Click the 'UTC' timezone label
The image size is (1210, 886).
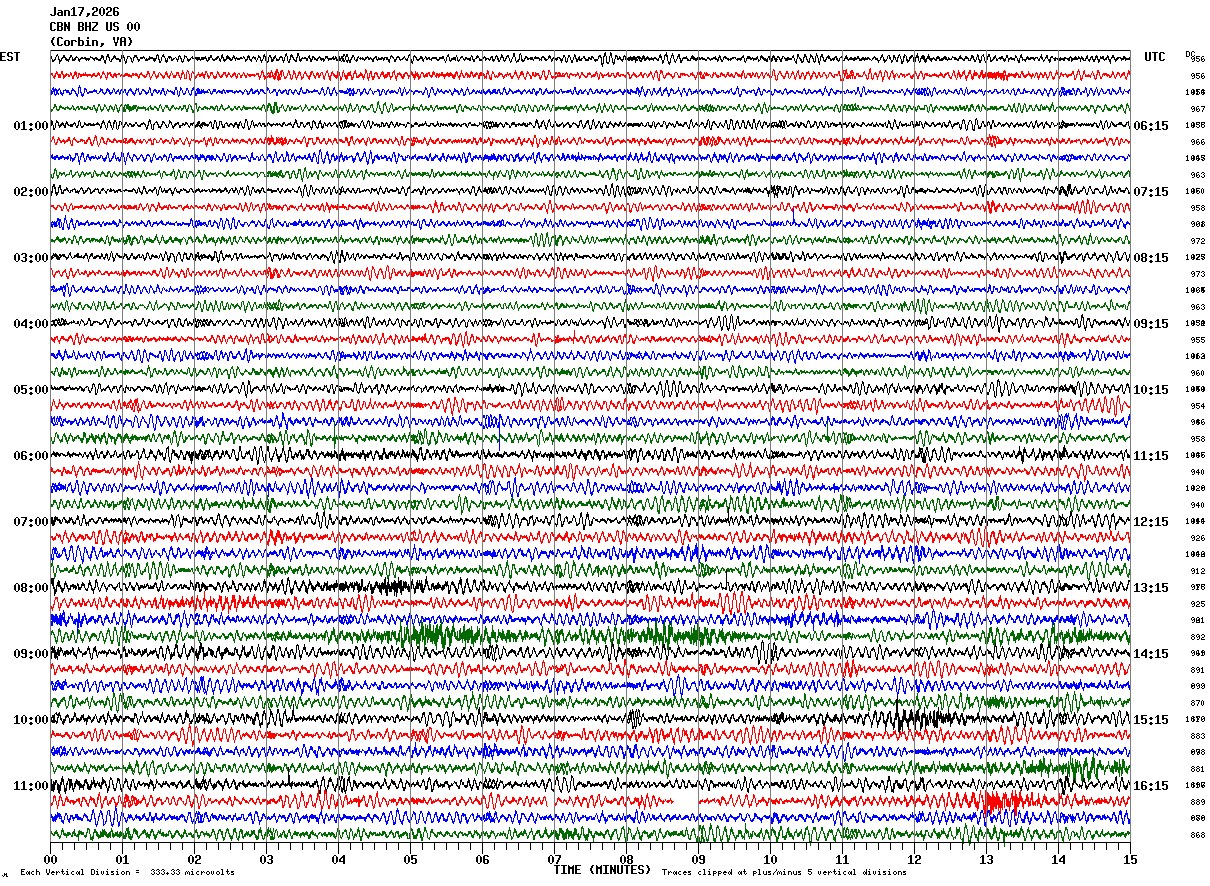click(x=1155, y=57)
